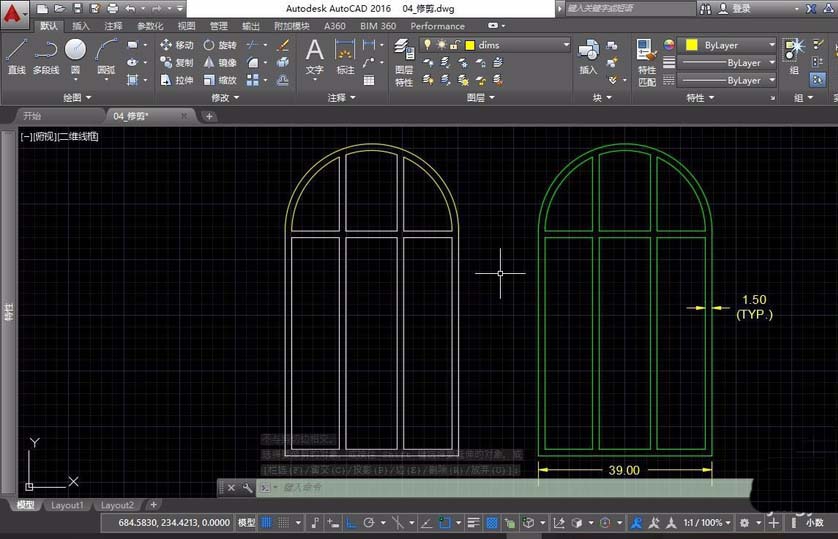Toggle the 模型 model space status button

[x=246, y=523]
